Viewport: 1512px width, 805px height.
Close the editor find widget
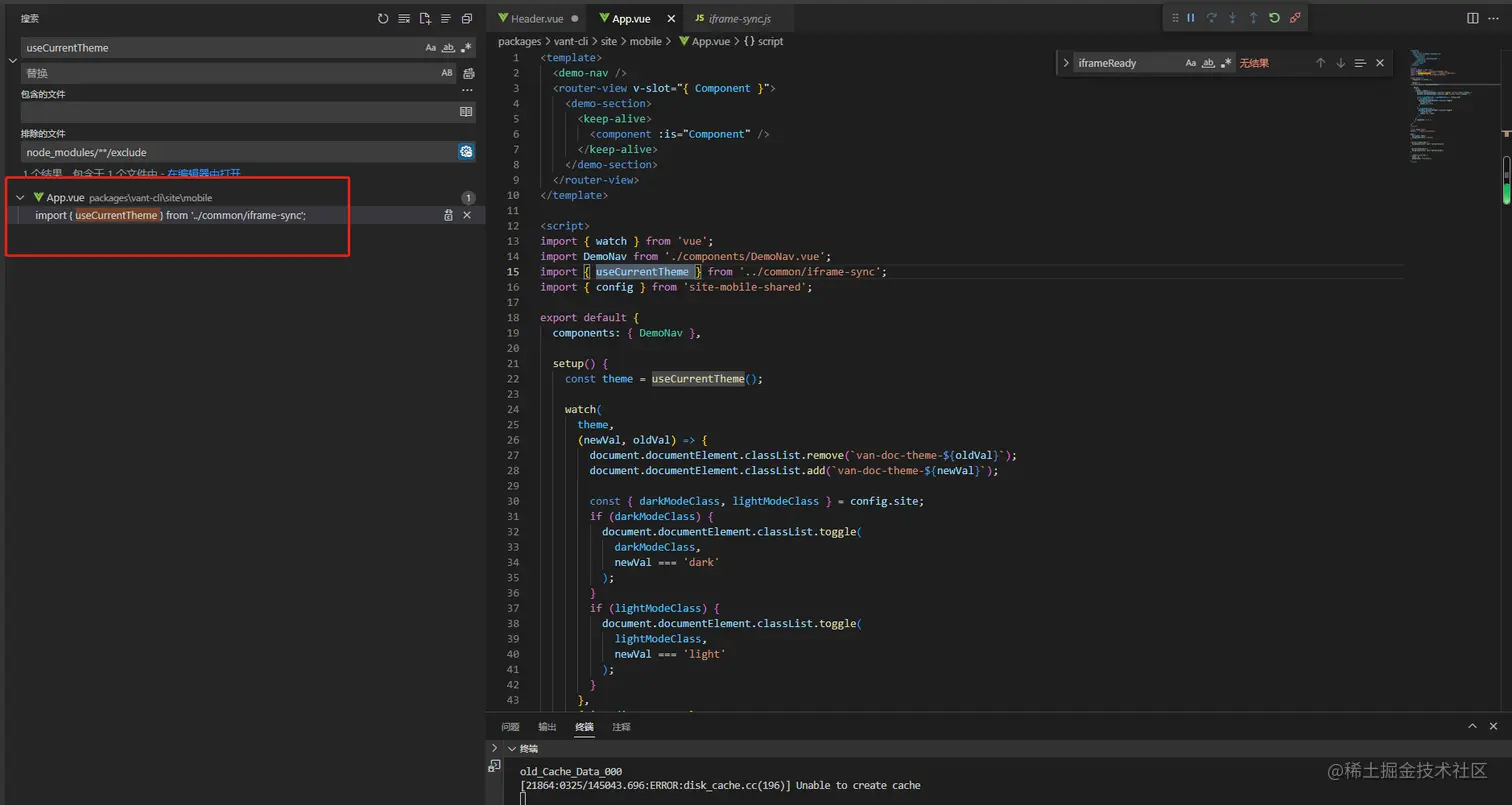[x=1380, y=63]
